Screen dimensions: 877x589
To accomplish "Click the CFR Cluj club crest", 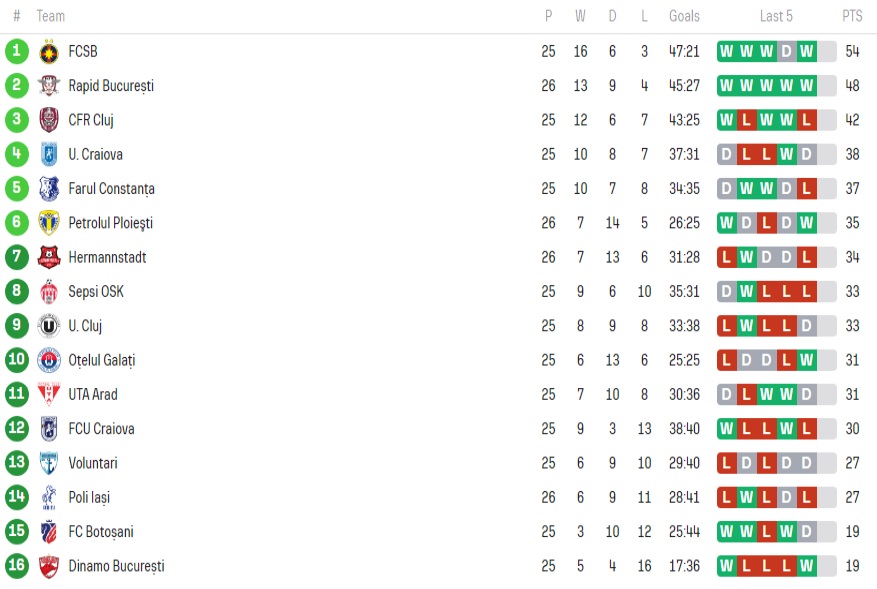I will click(49, 120).
